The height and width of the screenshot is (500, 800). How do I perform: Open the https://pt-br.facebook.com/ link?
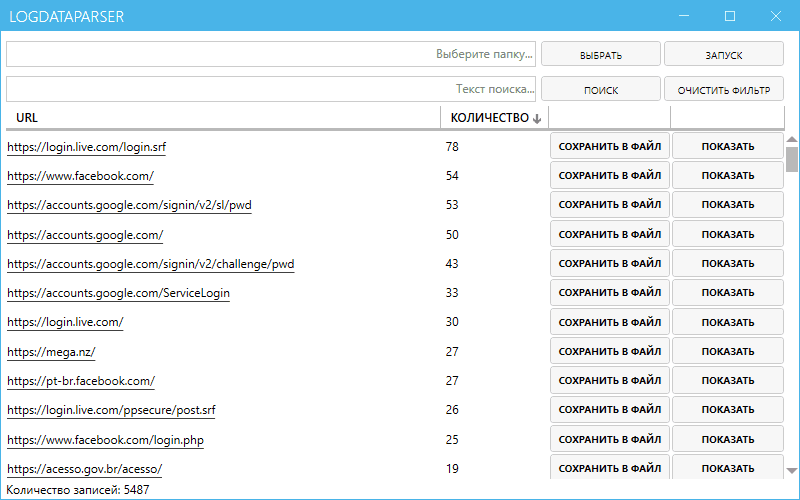pyautogui.click(x=81, y=381)
